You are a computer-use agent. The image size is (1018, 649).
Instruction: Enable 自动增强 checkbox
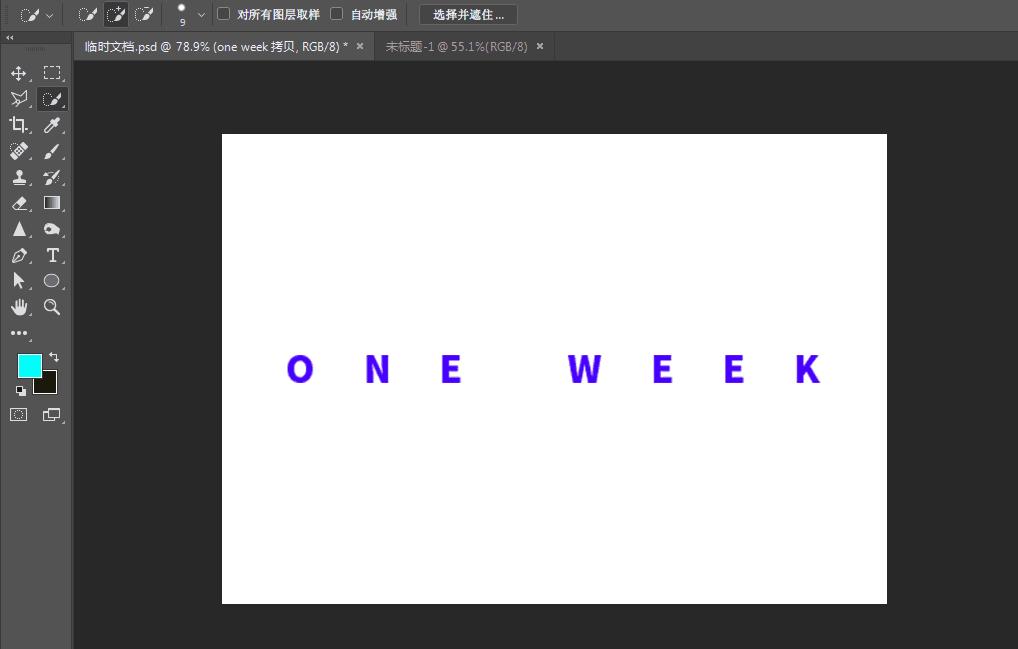pos(336,14)
